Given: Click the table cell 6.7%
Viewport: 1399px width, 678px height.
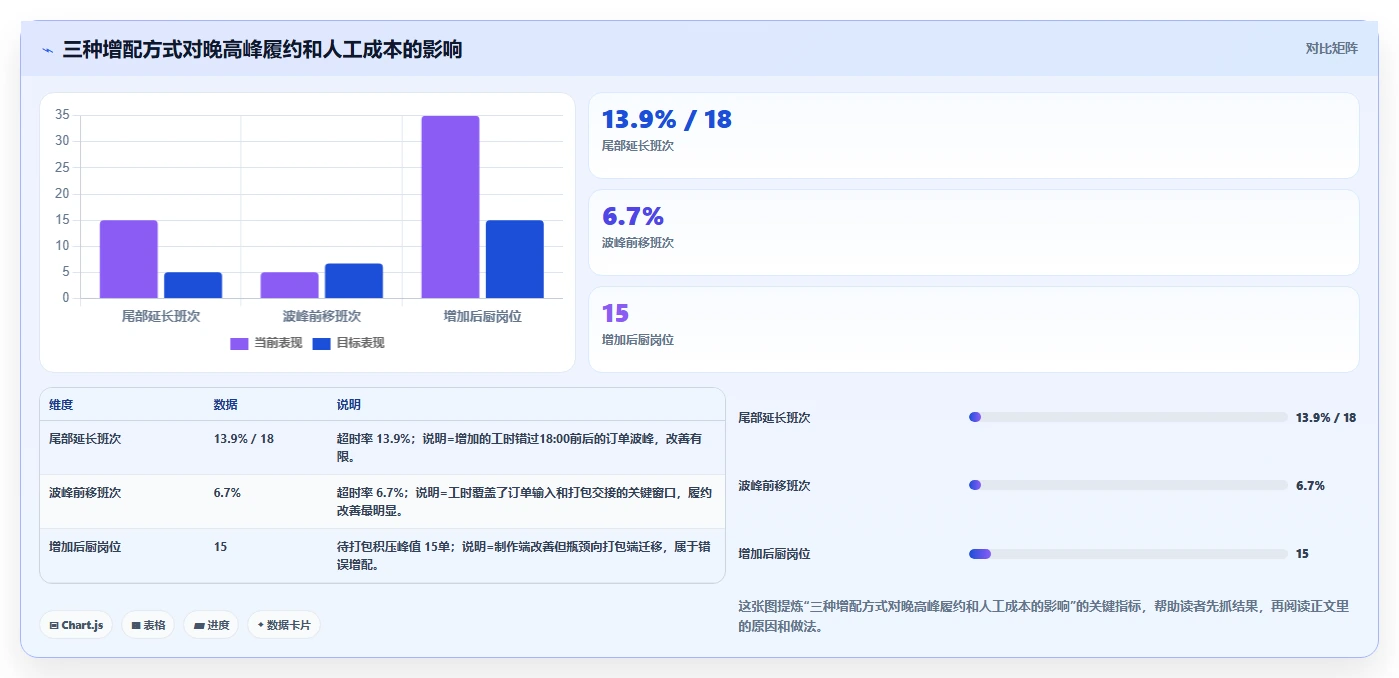Looking at the screenshot, I should click(x=227, y=493).
